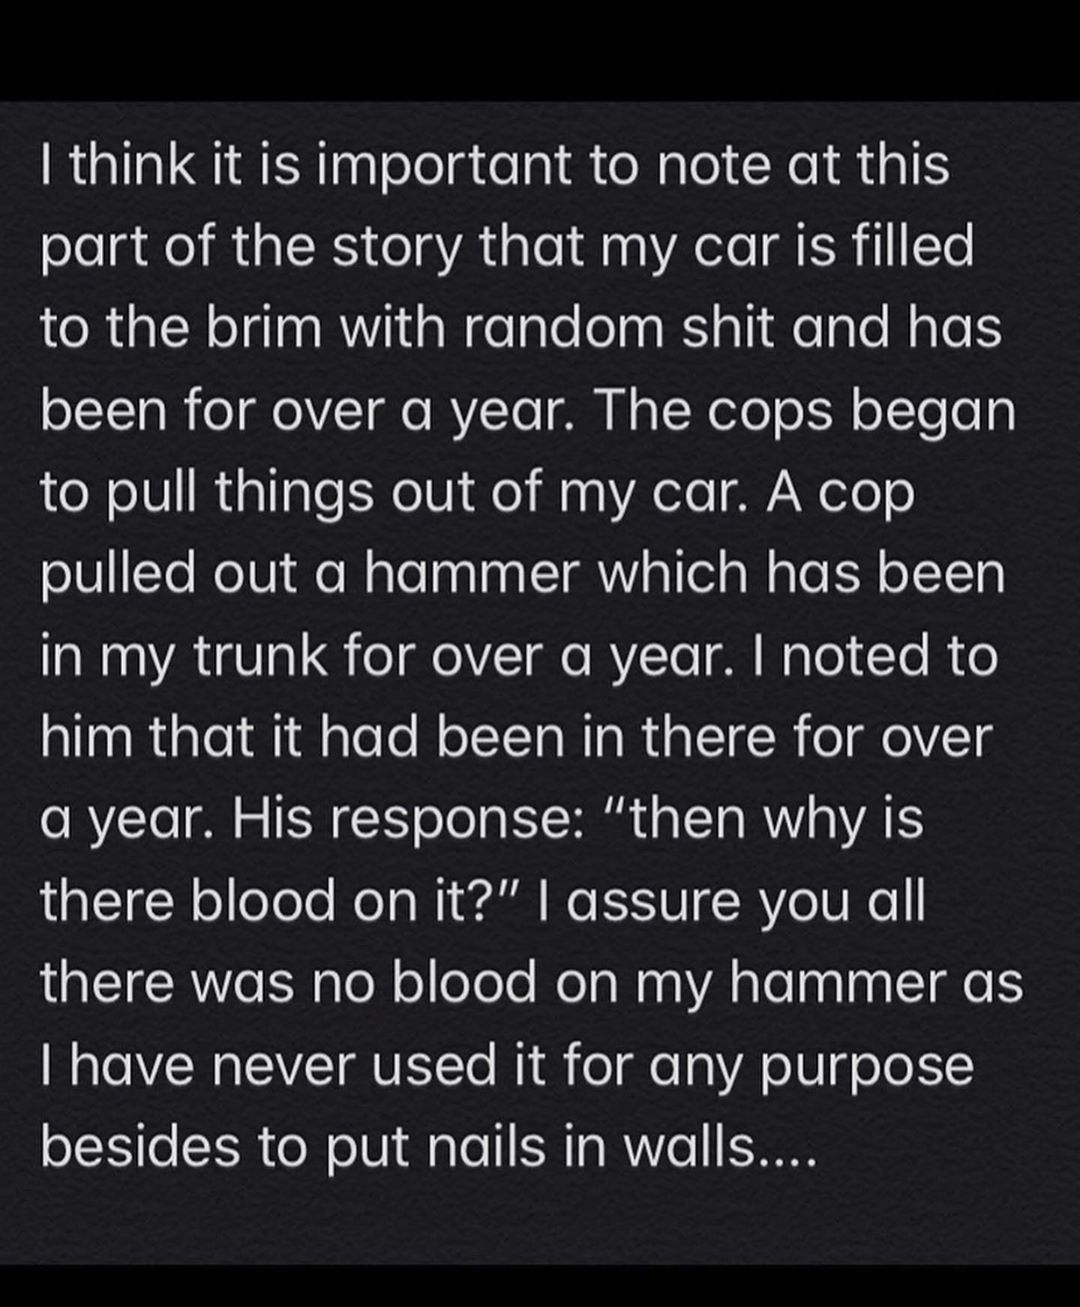This screenshot has height=1307, width=1080.
Task: Click the word "nails" in last line
Action: coord(487,1147)
